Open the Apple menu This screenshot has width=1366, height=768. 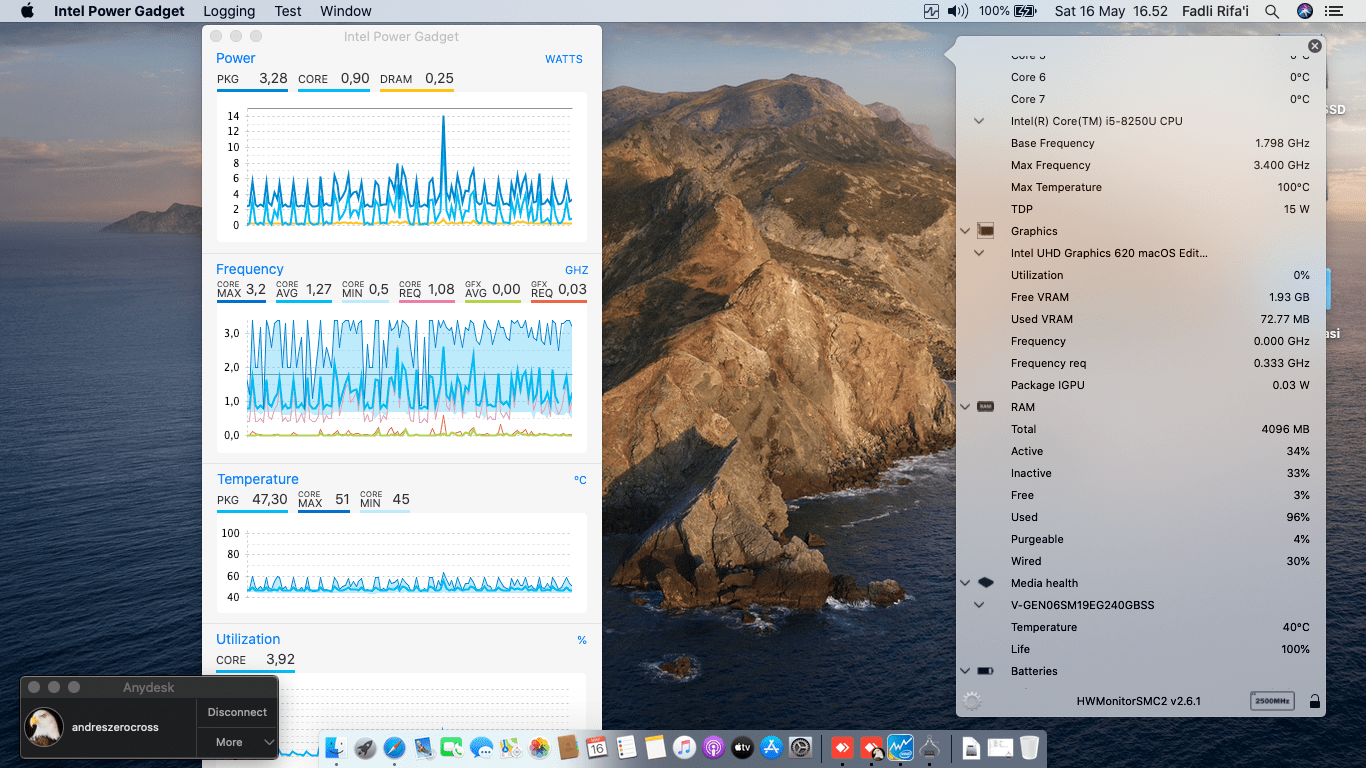(27, 11)
